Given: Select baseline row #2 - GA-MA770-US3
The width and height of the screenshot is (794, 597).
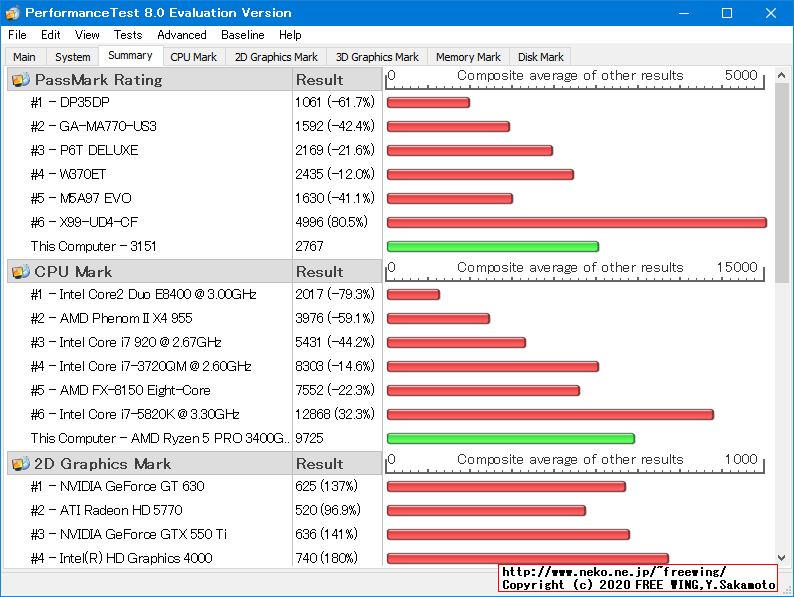Looking at the screenshot, I should pos(150,126).
